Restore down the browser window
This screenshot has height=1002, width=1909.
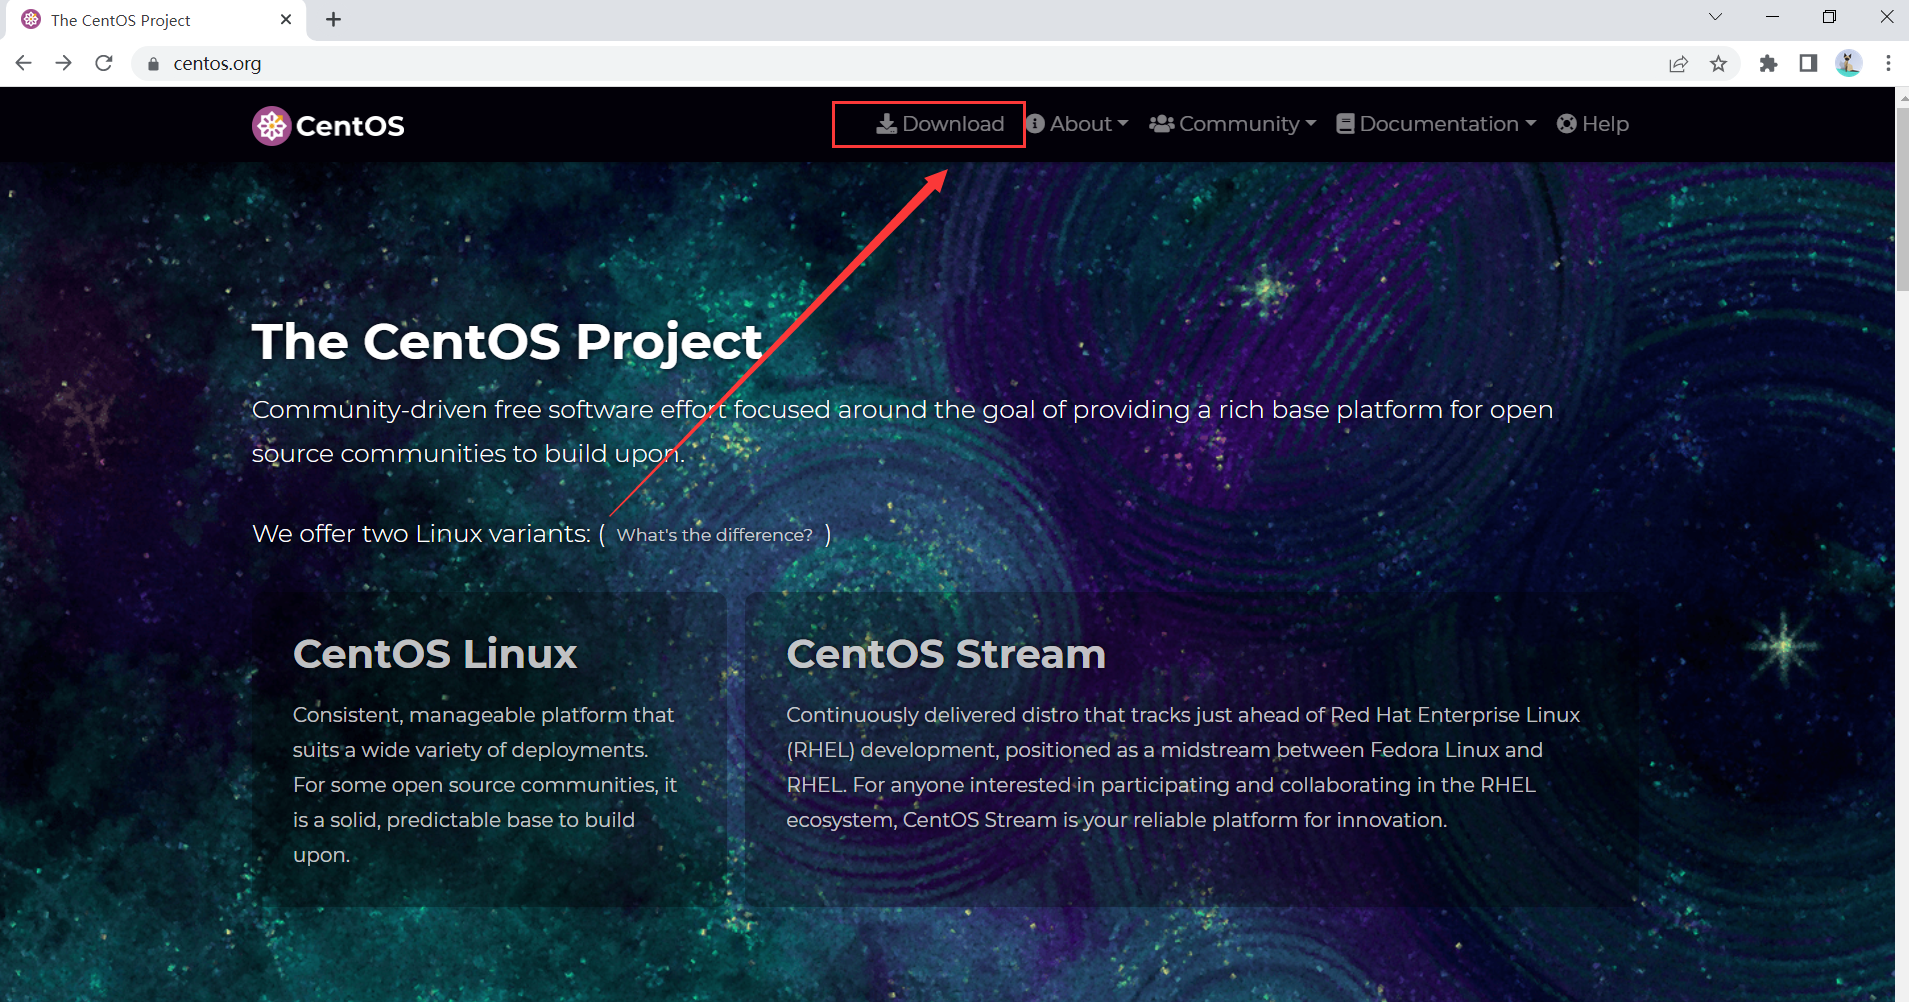tap(1829, 17)
